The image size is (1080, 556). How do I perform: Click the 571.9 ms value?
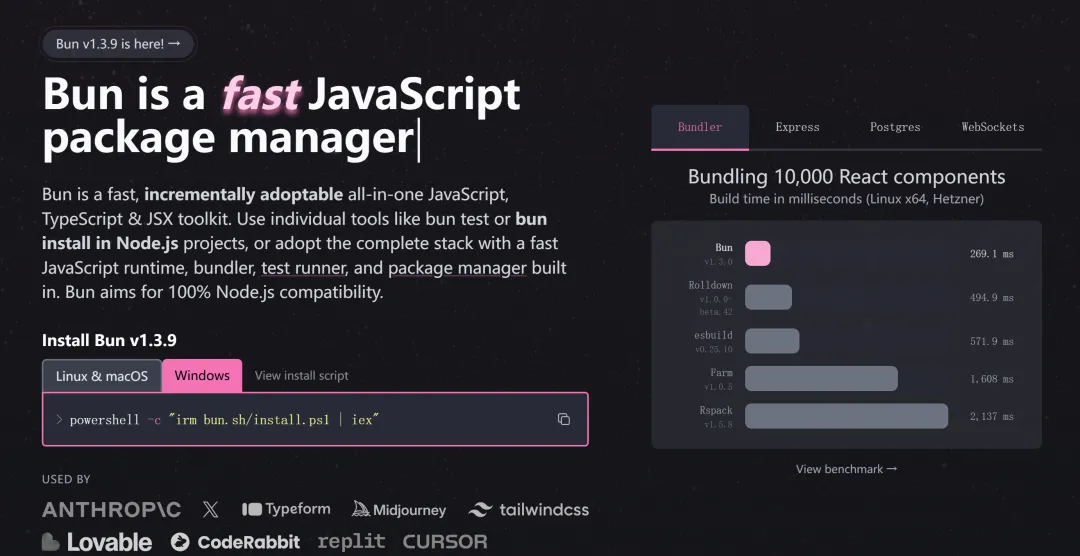pyautogui.click(x=991, y=342)
